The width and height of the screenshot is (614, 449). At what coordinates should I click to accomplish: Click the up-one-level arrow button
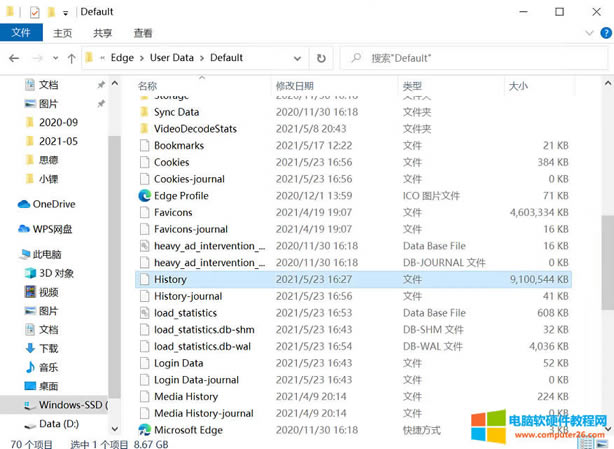click(x=71, y=58)
